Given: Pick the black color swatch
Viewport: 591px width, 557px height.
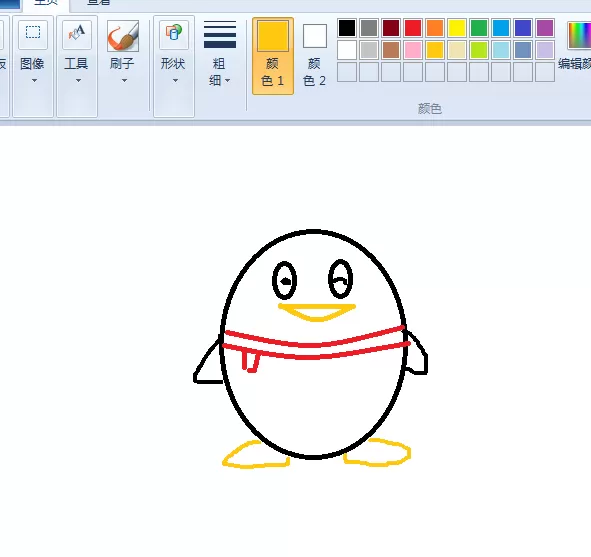Looking at the screenshot, I should 347,28.
